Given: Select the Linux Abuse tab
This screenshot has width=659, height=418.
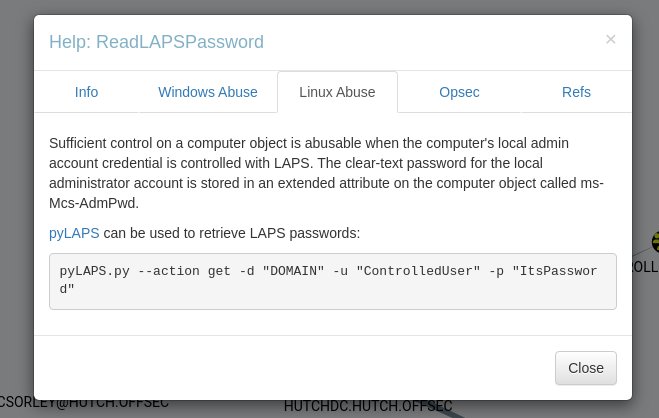Looking at the screenshot, I should click(x=337, y=92).
